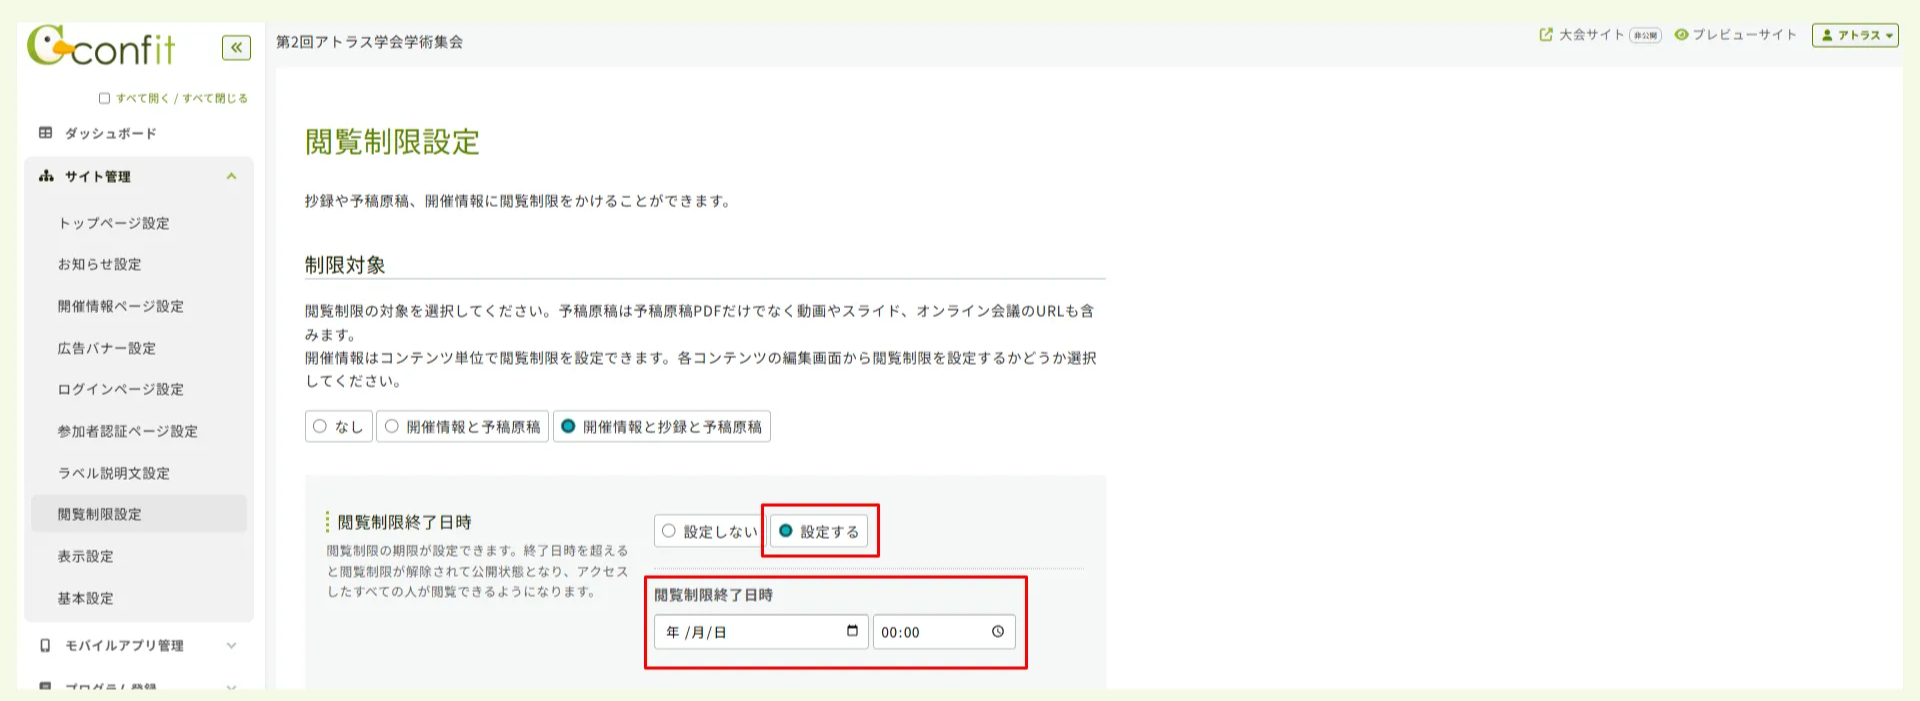Image resolution: width=1920 pixels, height=701 pixels.
Task: Open 表示設定 menu item
Action: click(85, 556)
